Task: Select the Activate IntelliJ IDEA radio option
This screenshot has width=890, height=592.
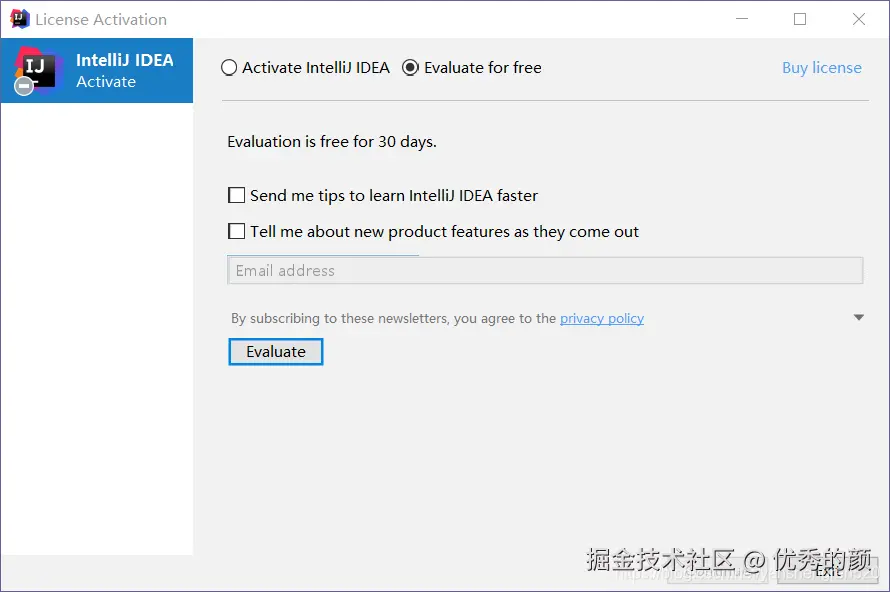Action: click(230, 68)
